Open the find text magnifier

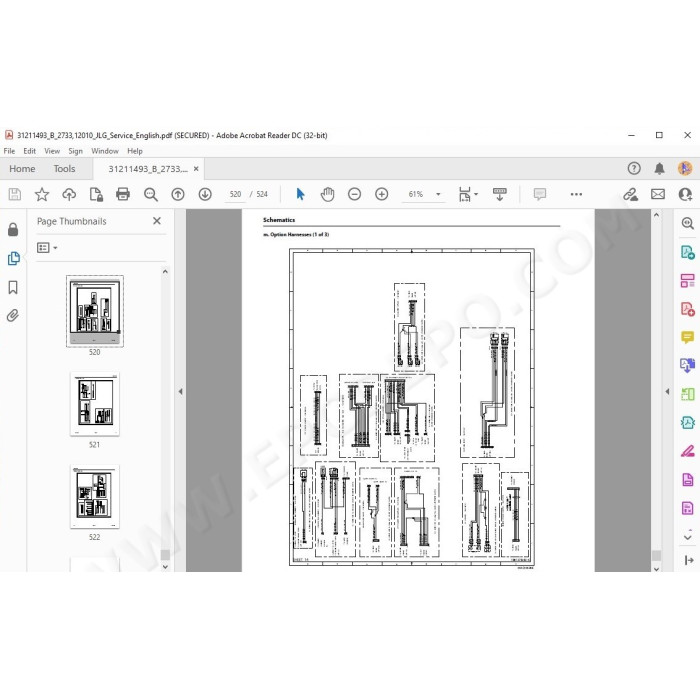coord(150,194)
